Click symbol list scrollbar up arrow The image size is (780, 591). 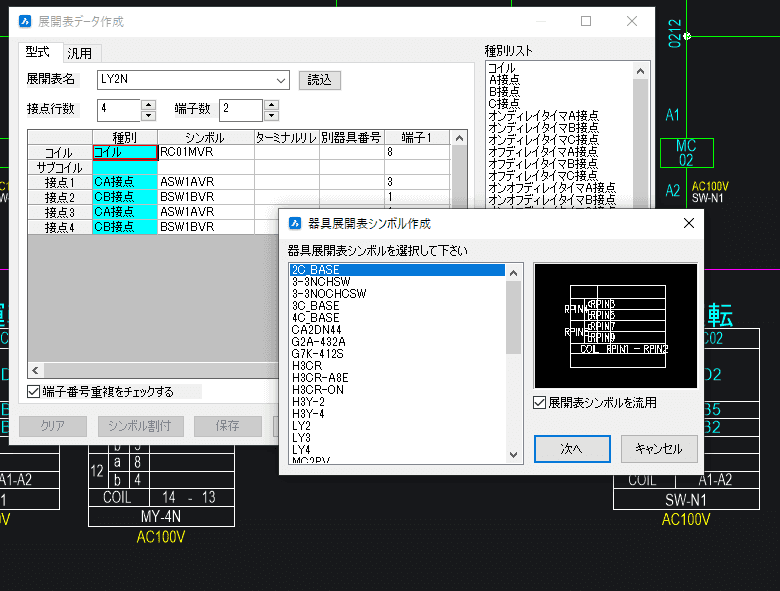point(514,273)
